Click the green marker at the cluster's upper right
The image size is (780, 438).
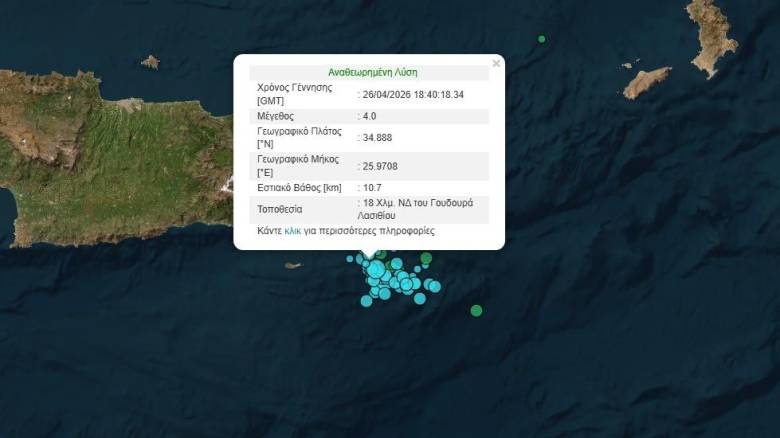[x=426, y=259]
